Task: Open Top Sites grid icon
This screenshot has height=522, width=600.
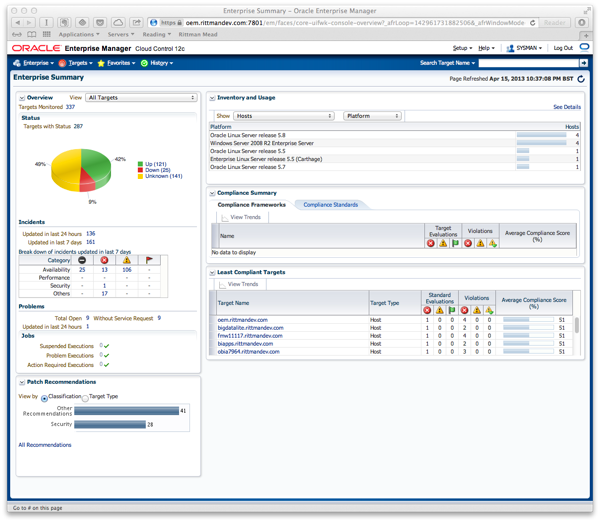Action: pos(47,34)
